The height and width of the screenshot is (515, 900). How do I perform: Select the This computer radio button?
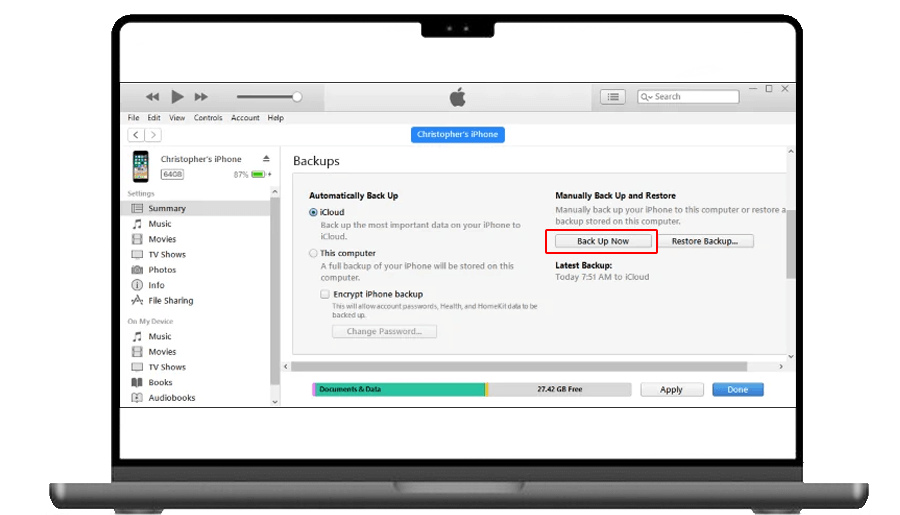coord(313,253)
